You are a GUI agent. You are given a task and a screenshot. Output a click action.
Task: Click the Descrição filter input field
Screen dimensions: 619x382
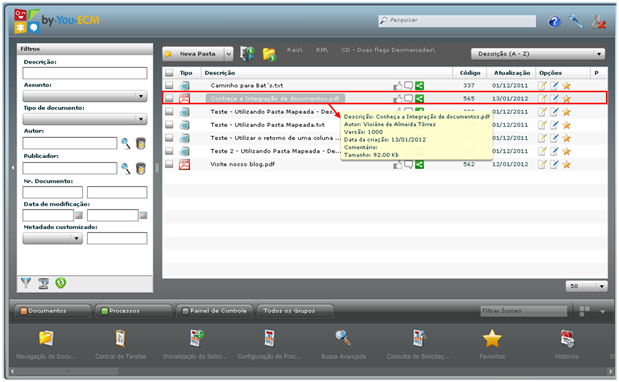(x=85, y=73)
